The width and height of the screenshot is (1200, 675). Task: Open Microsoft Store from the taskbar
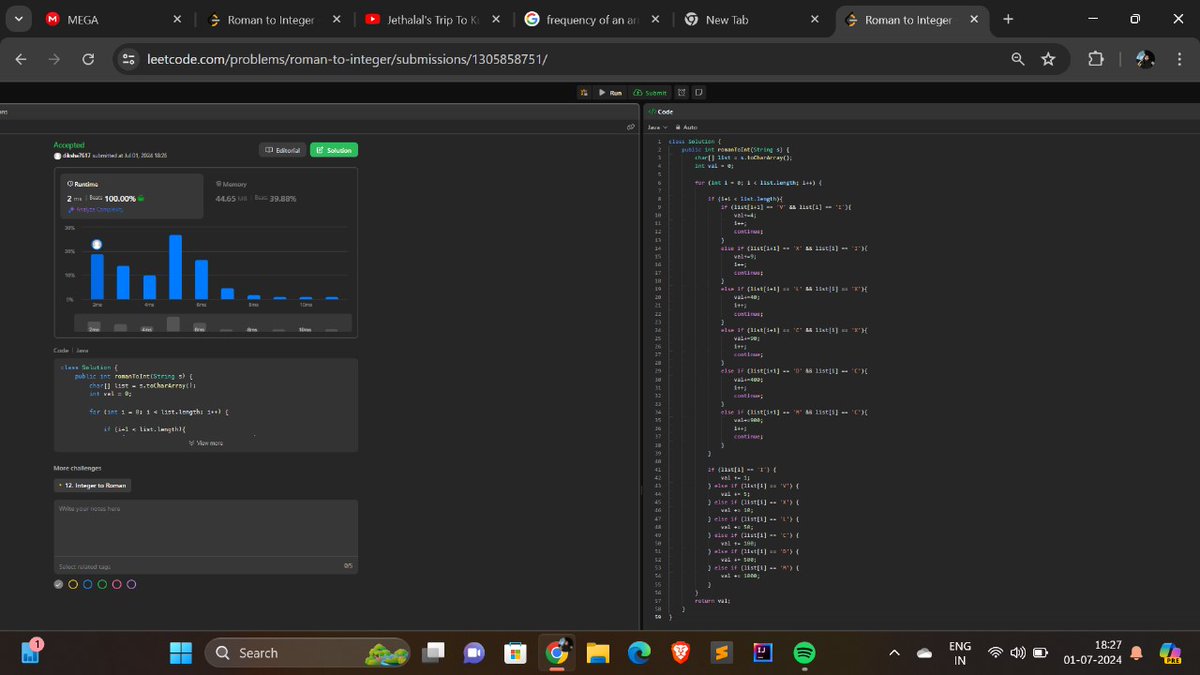point(514,653)
